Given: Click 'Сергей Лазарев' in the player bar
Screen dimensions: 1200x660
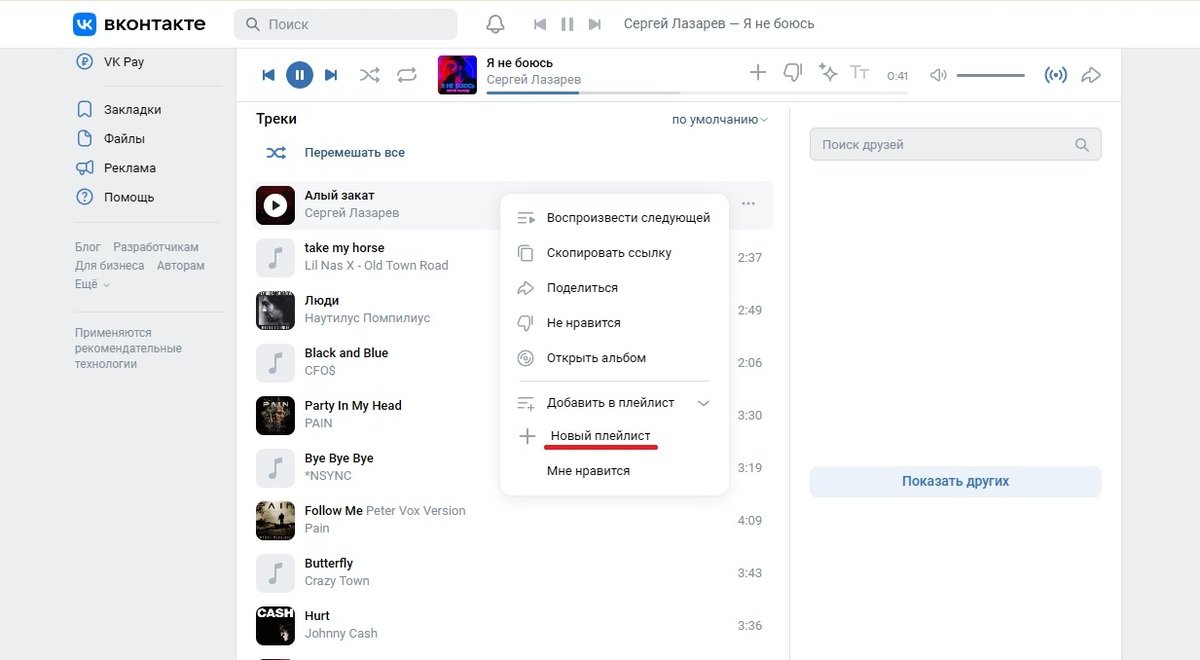Looking at the screenshot, I should pos(534,80).
